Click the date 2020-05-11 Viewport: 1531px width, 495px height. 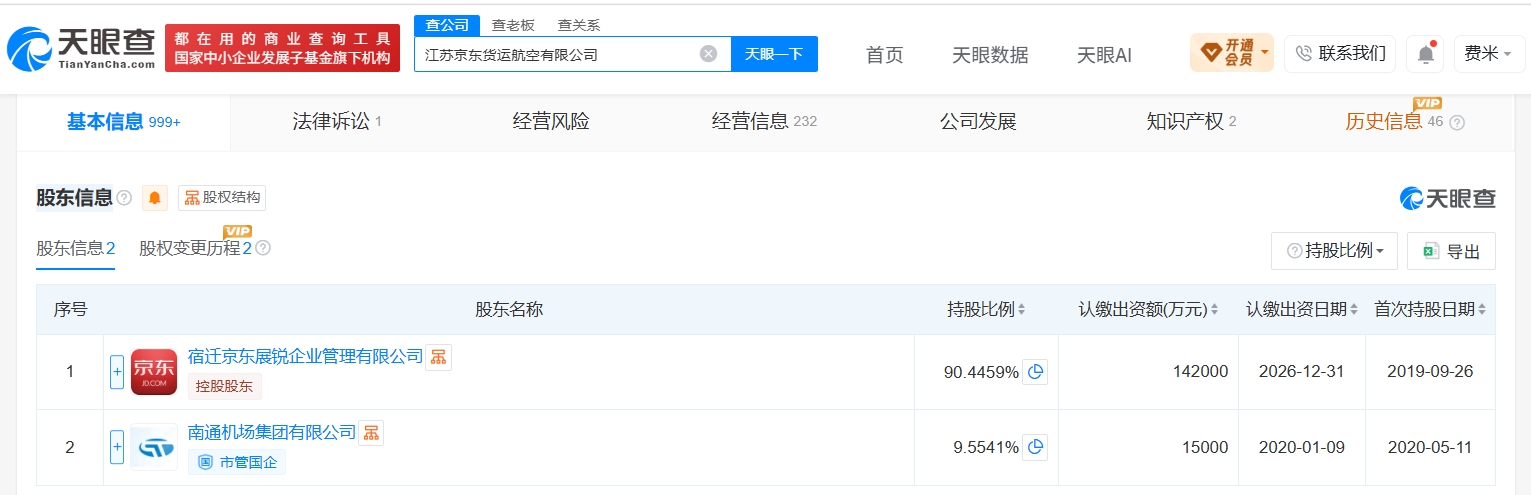pyautogui.click(x=1430, y=447)
